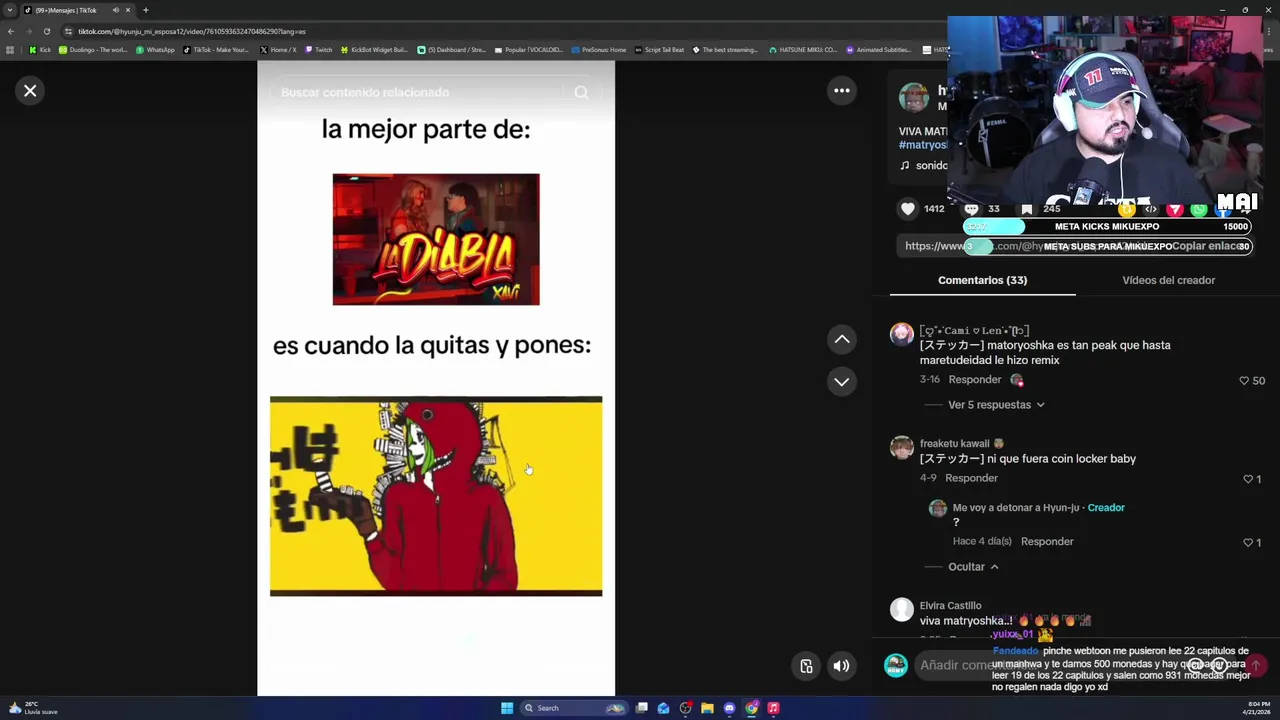Screen dimensions: 1280x720
Task: Open File Explorer from taskbar
Action: coord(707,708)
